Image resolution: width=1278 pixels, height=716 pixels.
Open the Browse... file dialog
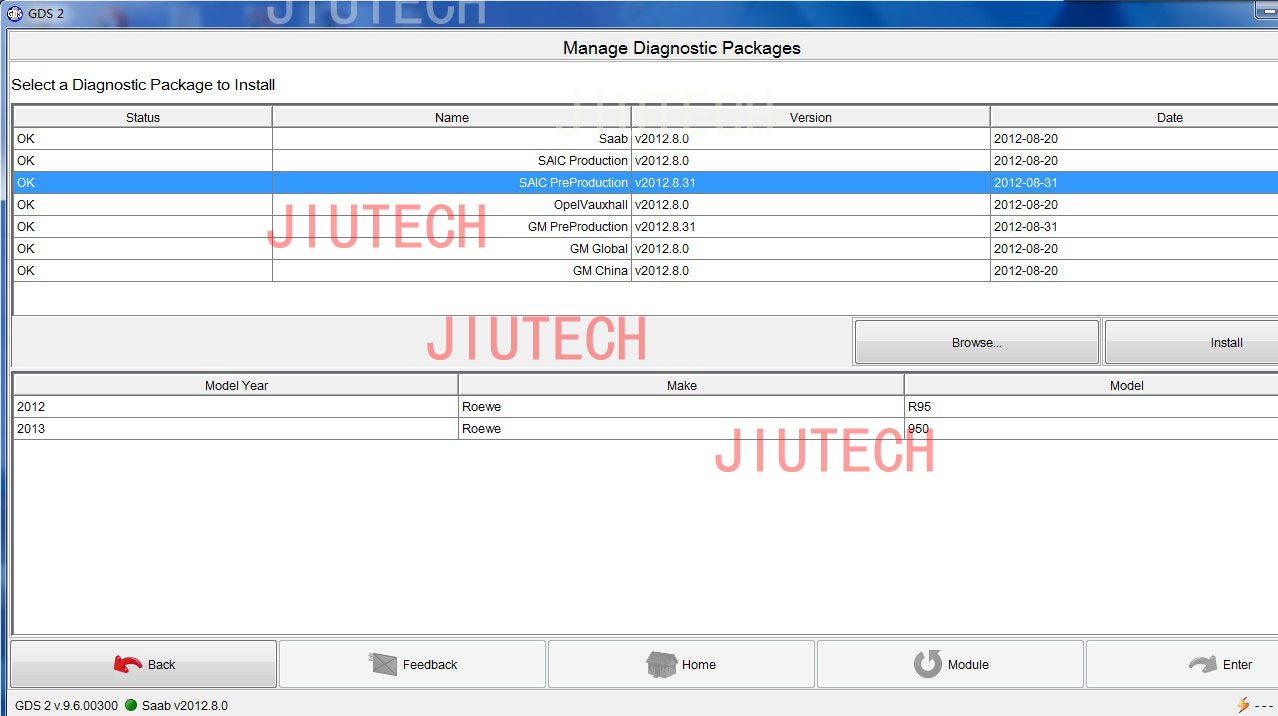(x=976, y=342)
